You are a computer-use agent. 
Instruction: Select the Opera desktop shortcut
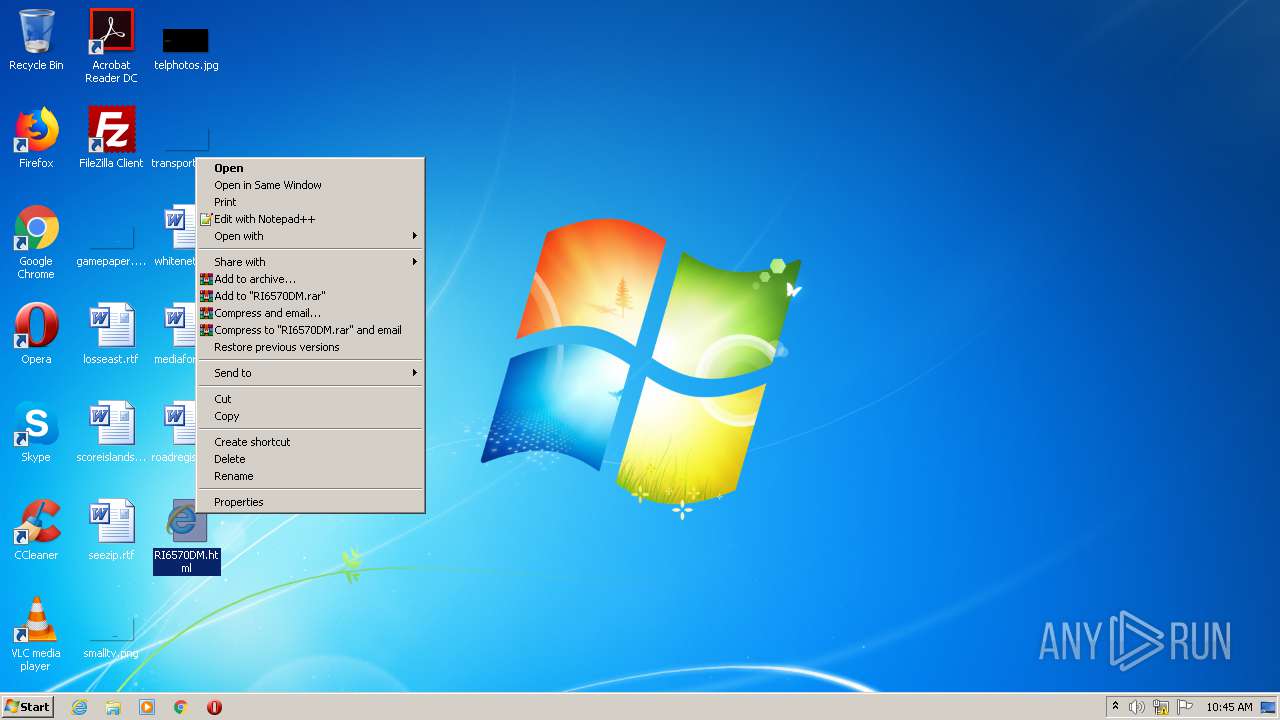point(36,334)
